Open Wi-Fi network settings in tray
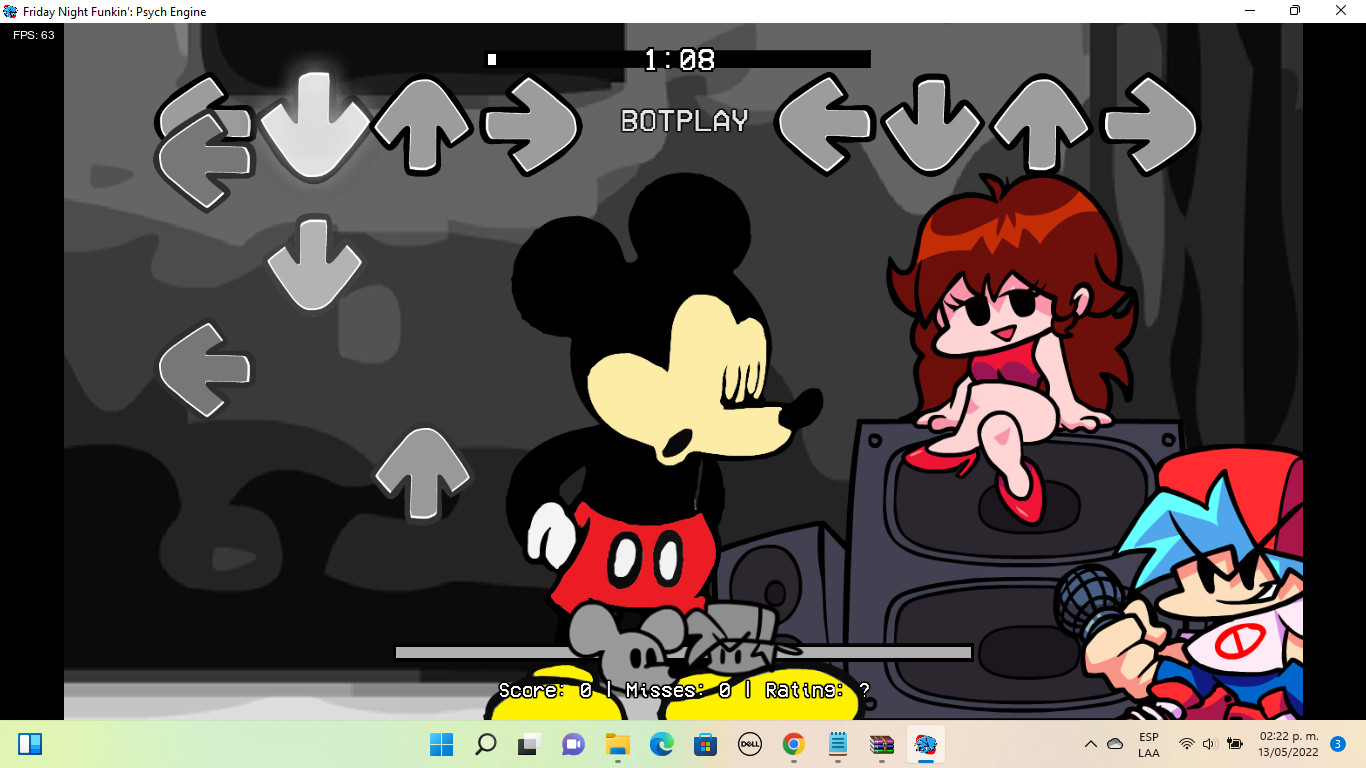The height and width of the screenshot is (768, 1366). (x=1187, y=744)
